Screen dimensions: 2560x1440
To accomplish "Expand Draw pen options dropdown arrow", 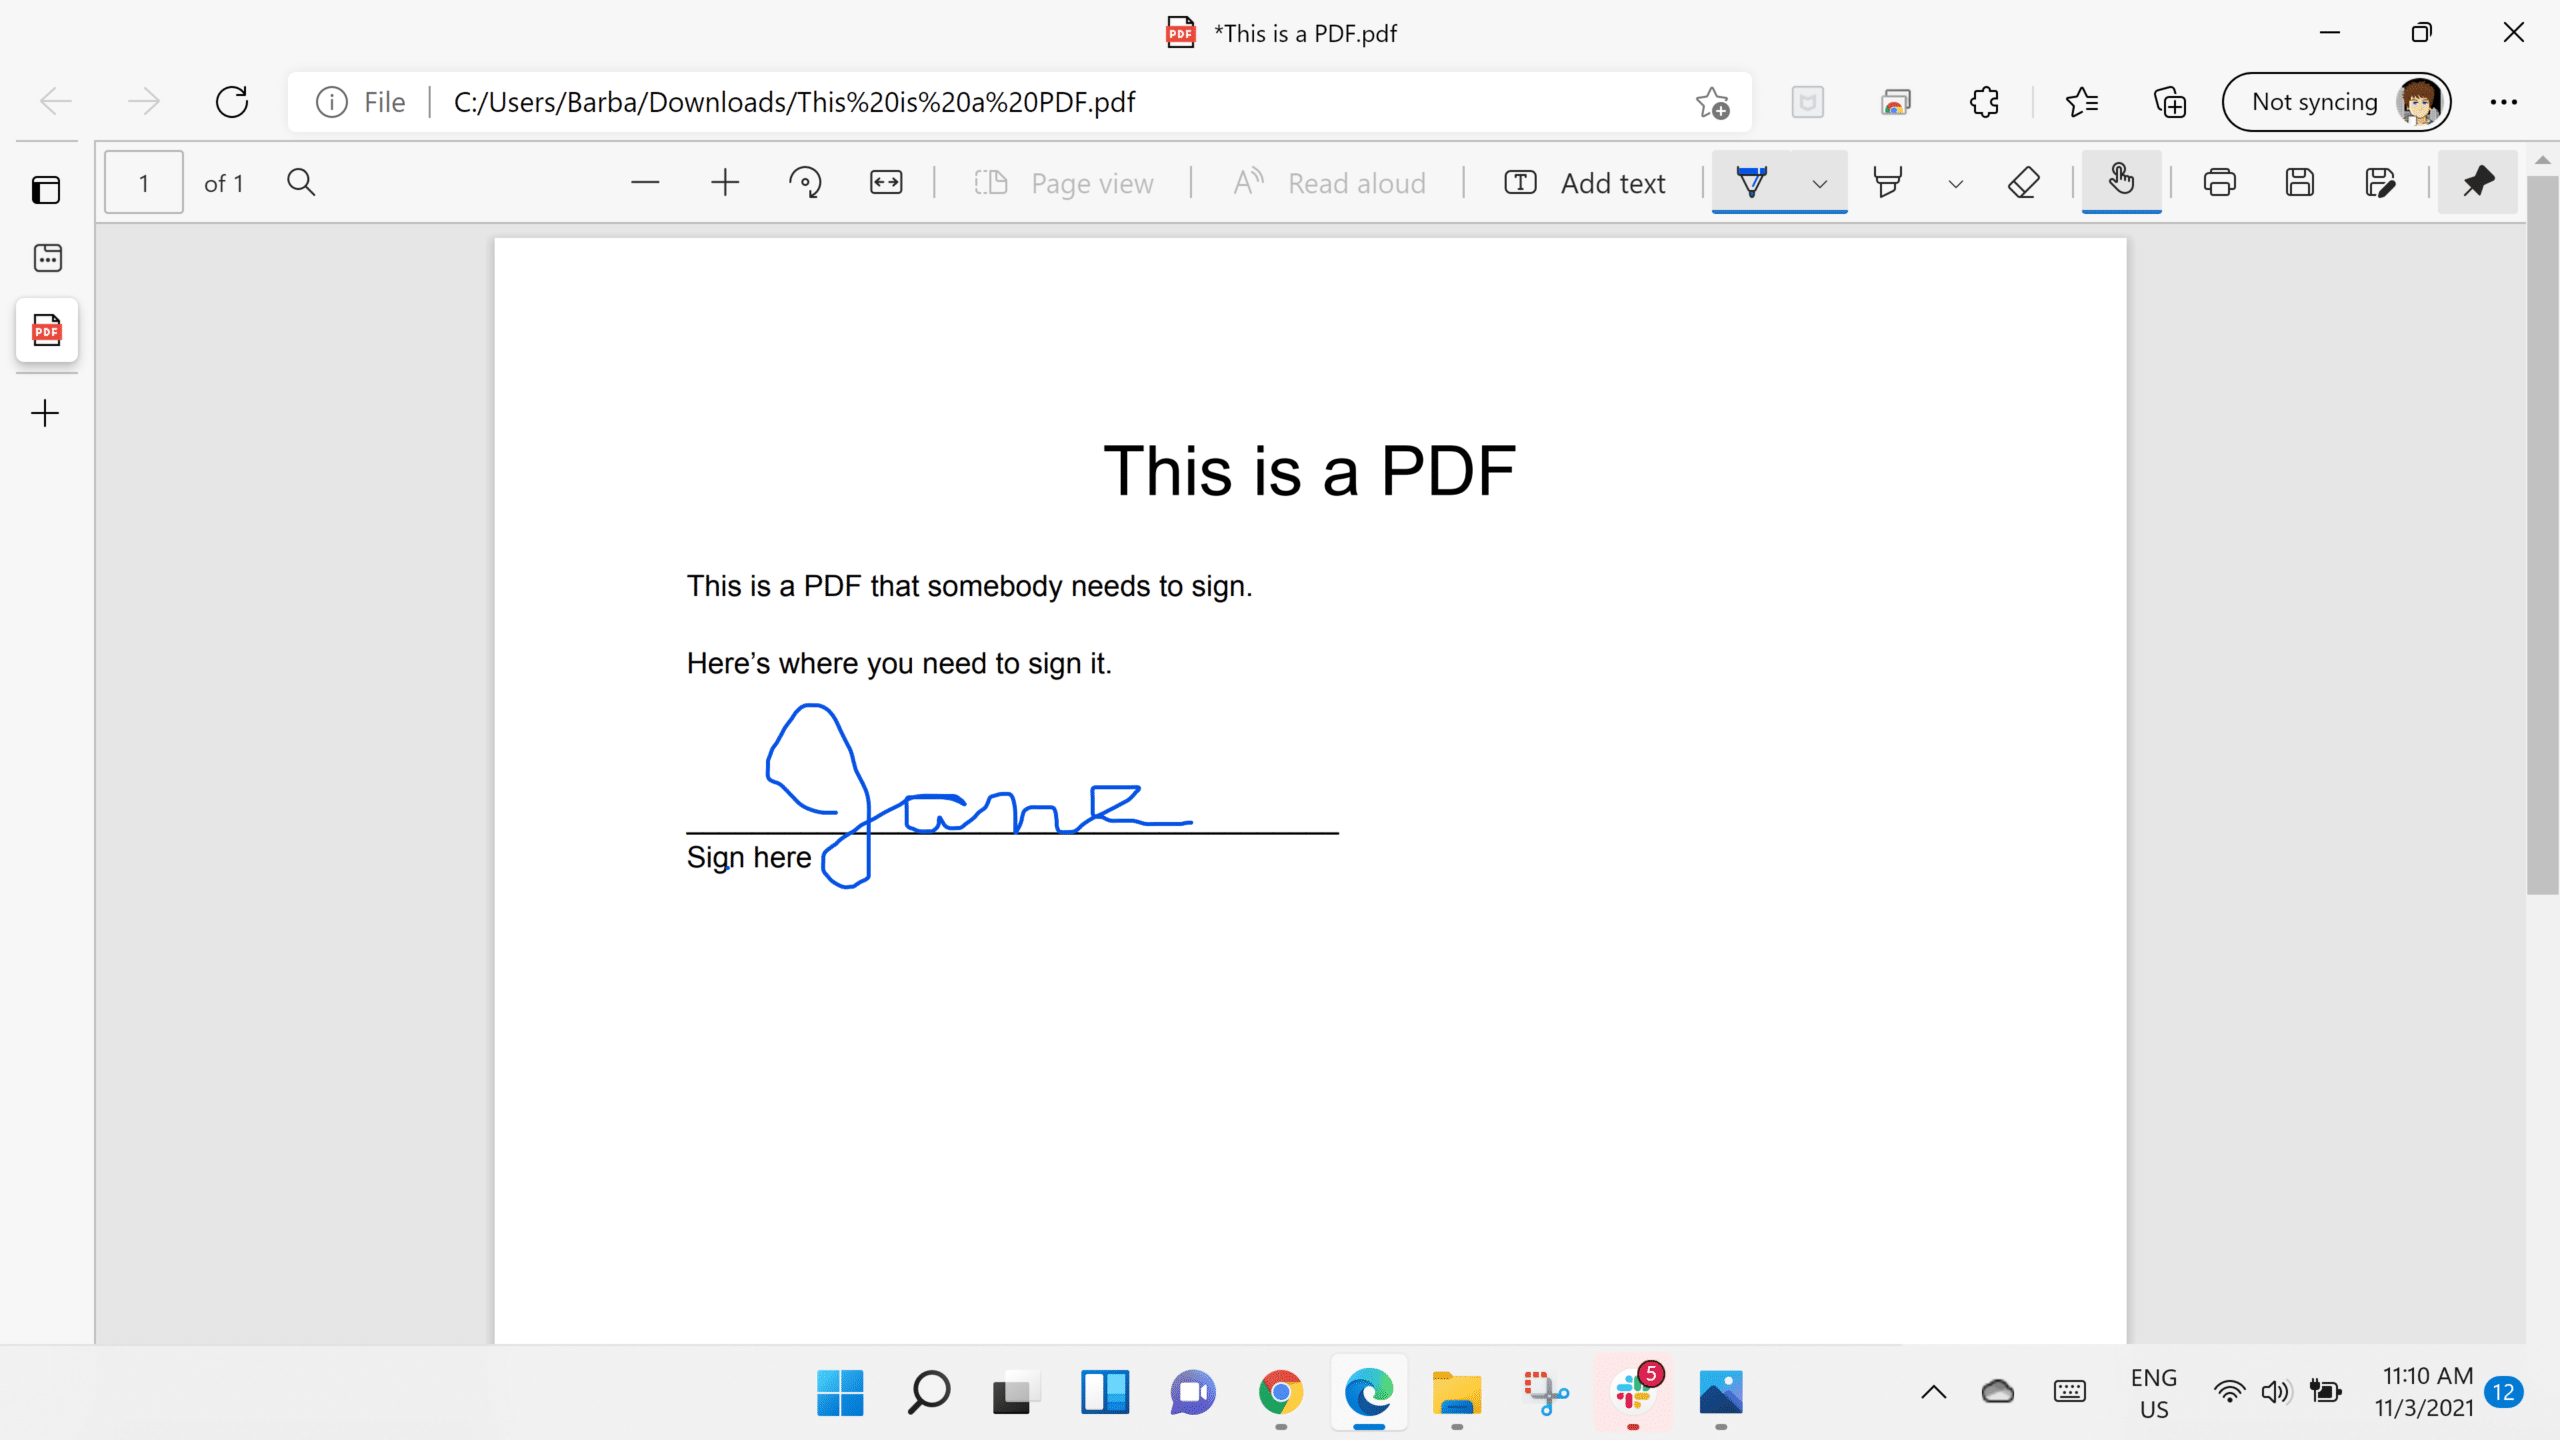I will 1820,184.
